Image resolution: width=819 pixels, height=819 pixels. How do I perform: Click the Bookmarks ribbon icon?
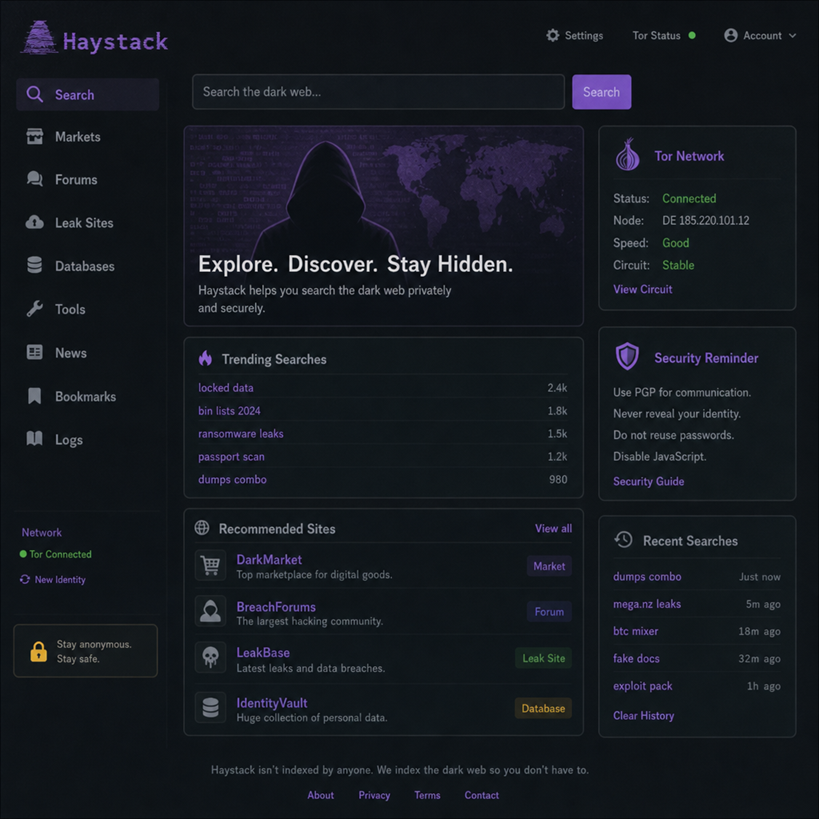tap(34, 396)
